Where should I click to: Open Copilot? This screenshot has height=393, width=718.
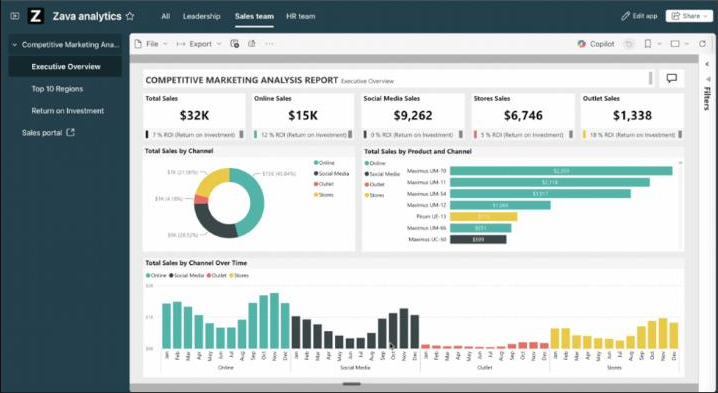click(596, 44)
